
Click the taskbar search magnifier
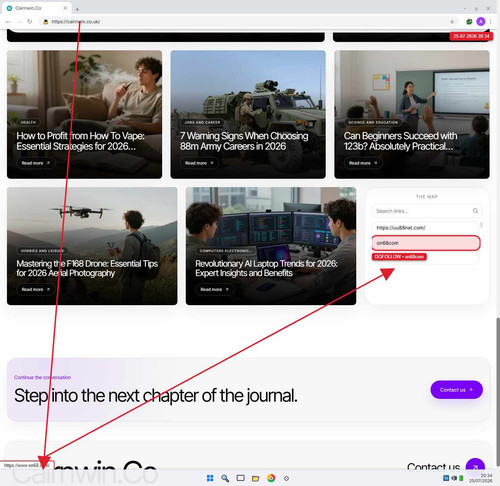[x=225, y=478]
